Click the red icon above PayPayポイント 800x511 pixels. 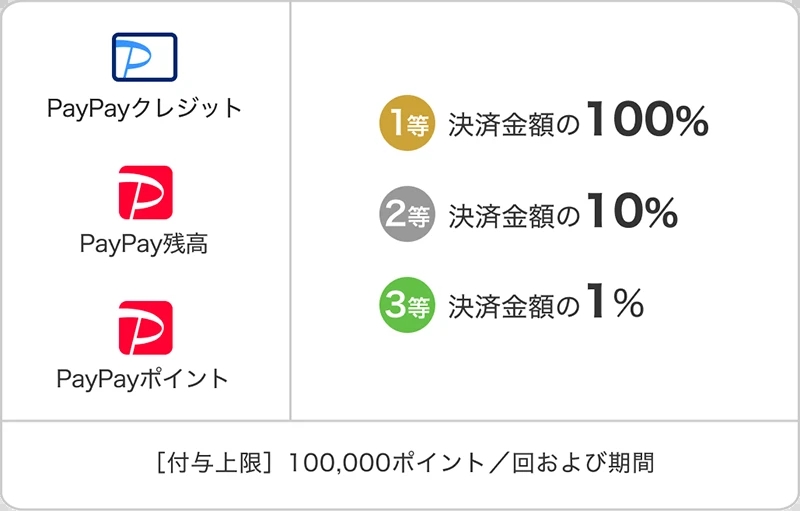[x=145, y=328]
